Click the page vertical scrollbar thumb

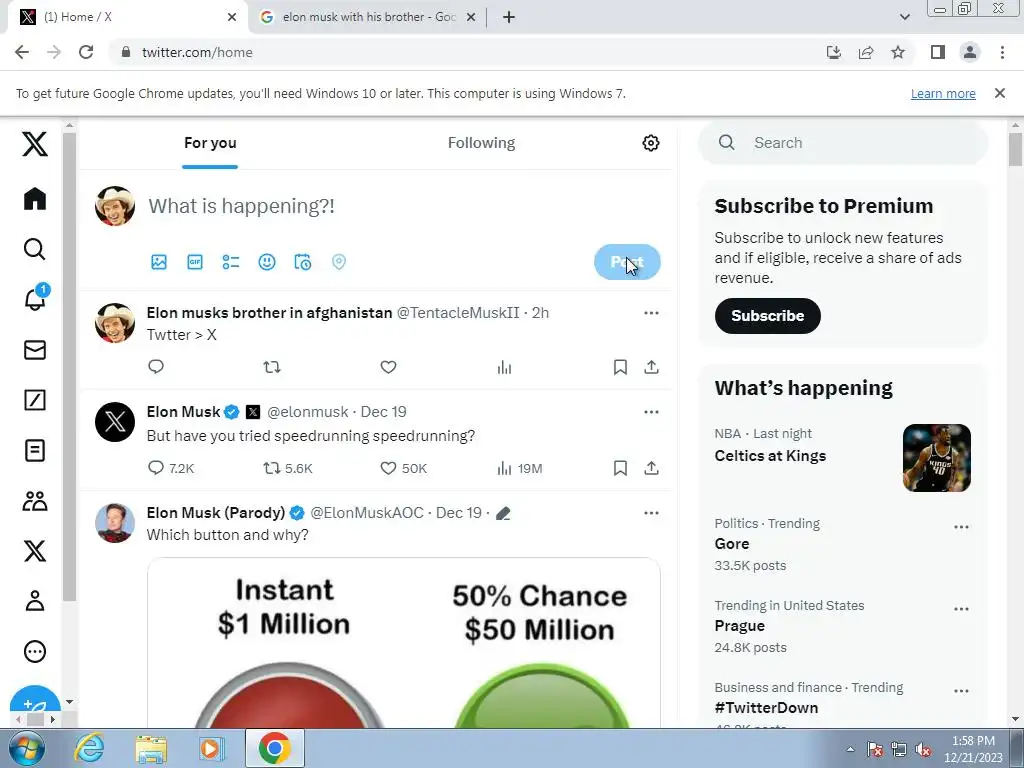1015,149
